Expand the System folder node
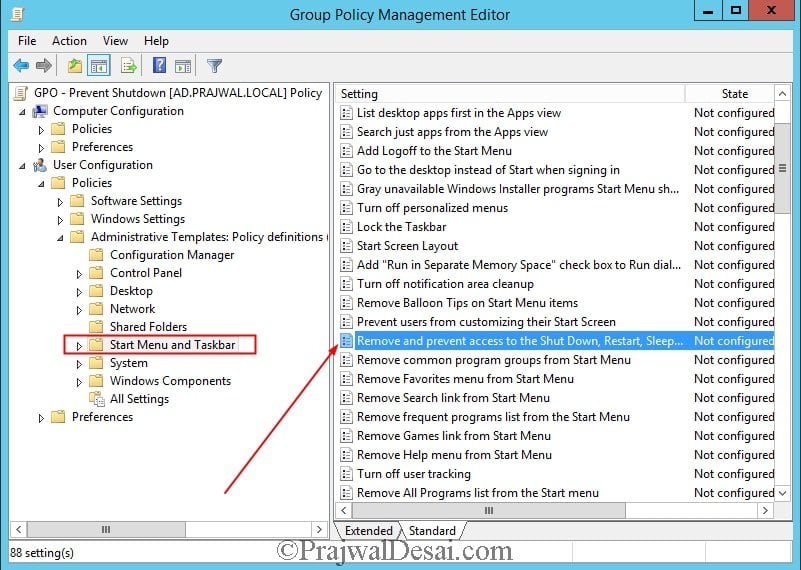The height and width of the screenshot is (570, 801). click(79, 364)
